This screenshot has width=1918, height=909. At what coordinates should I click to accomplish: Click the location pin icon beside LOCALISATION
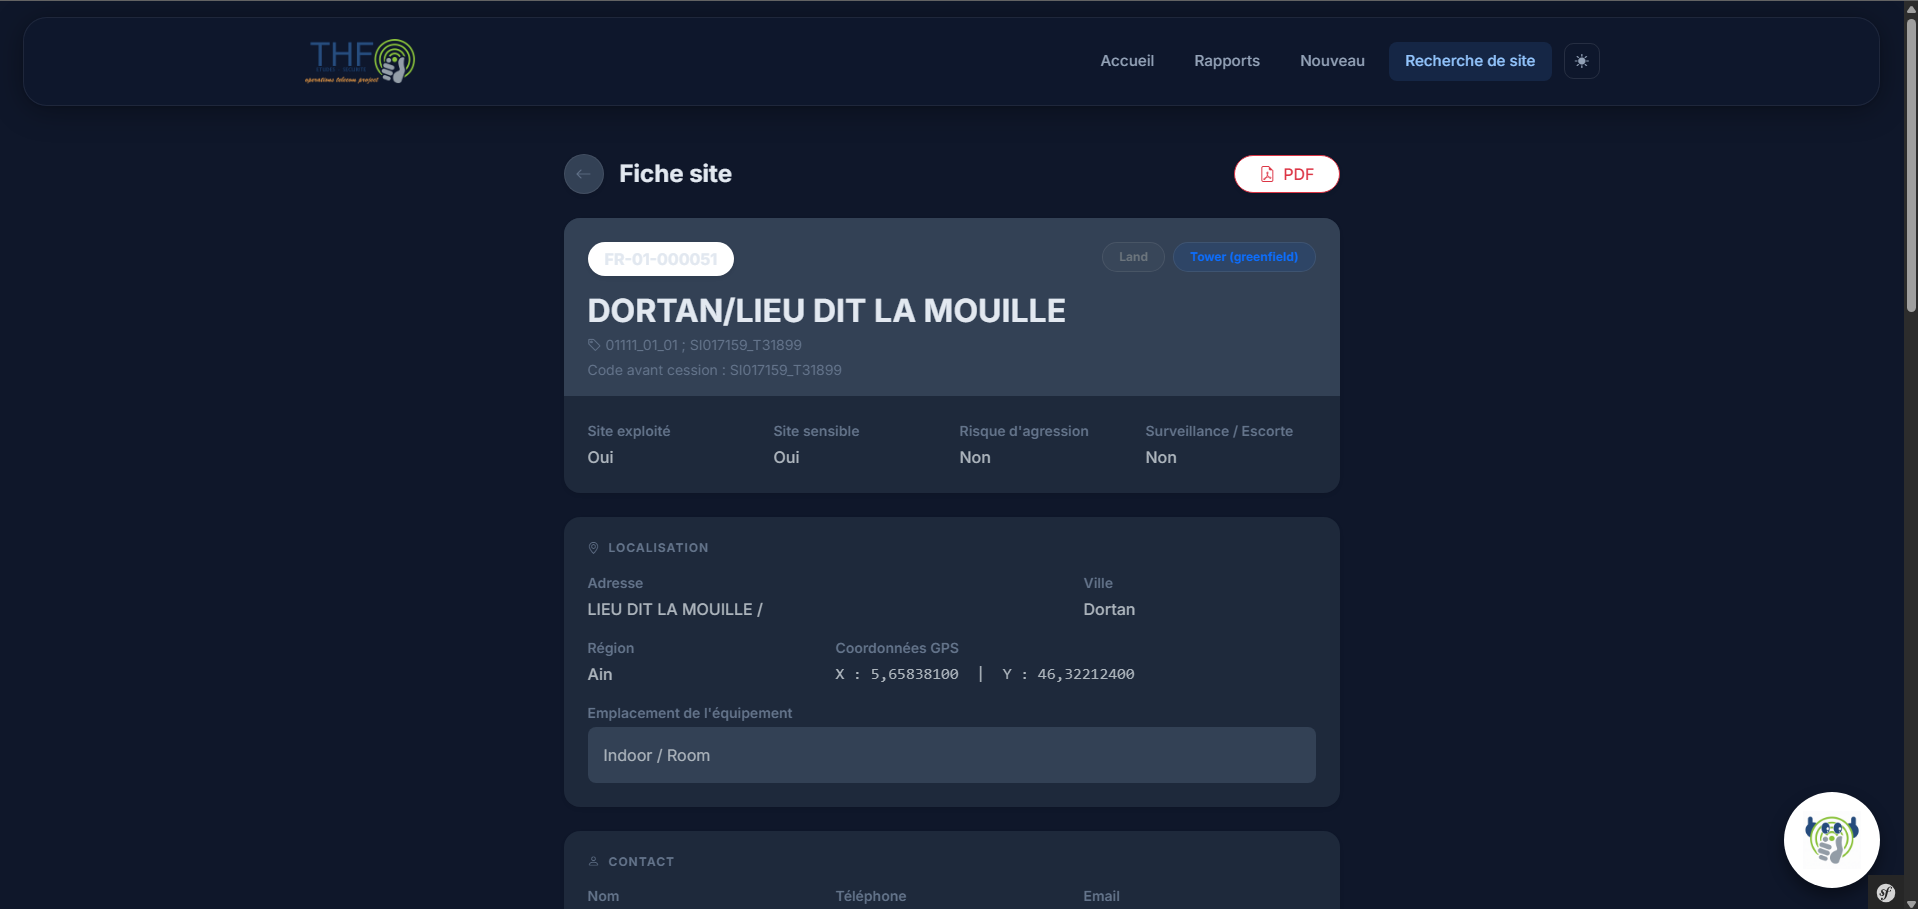coord(593,547)
